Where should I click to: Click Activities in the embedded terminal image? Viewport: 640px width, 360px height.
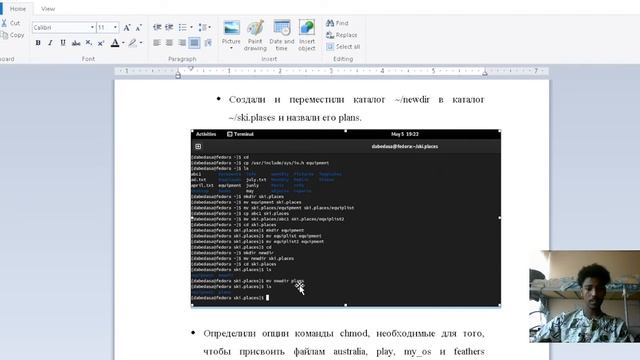click(x=206, y=134)
